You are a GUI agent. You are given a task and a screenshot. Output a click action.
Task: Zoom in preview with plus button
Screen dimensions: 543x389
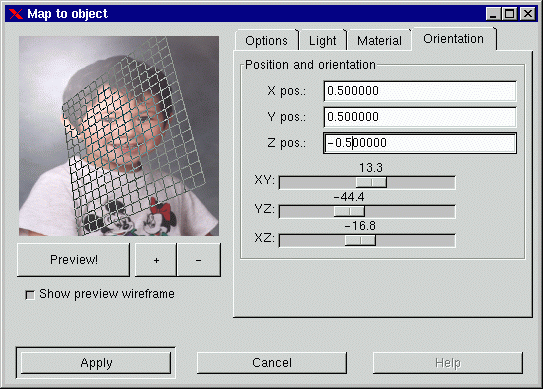tap(156, 260)
